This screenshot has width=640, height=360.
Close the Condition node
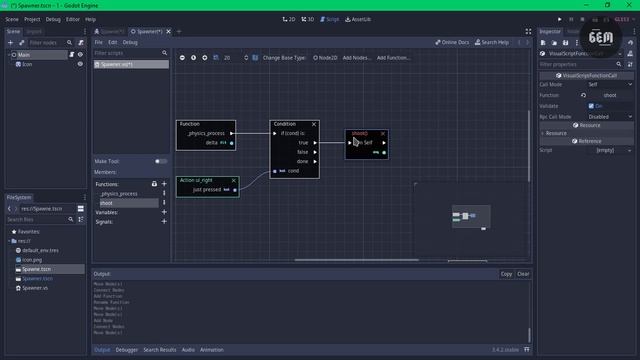pos(314,124)
